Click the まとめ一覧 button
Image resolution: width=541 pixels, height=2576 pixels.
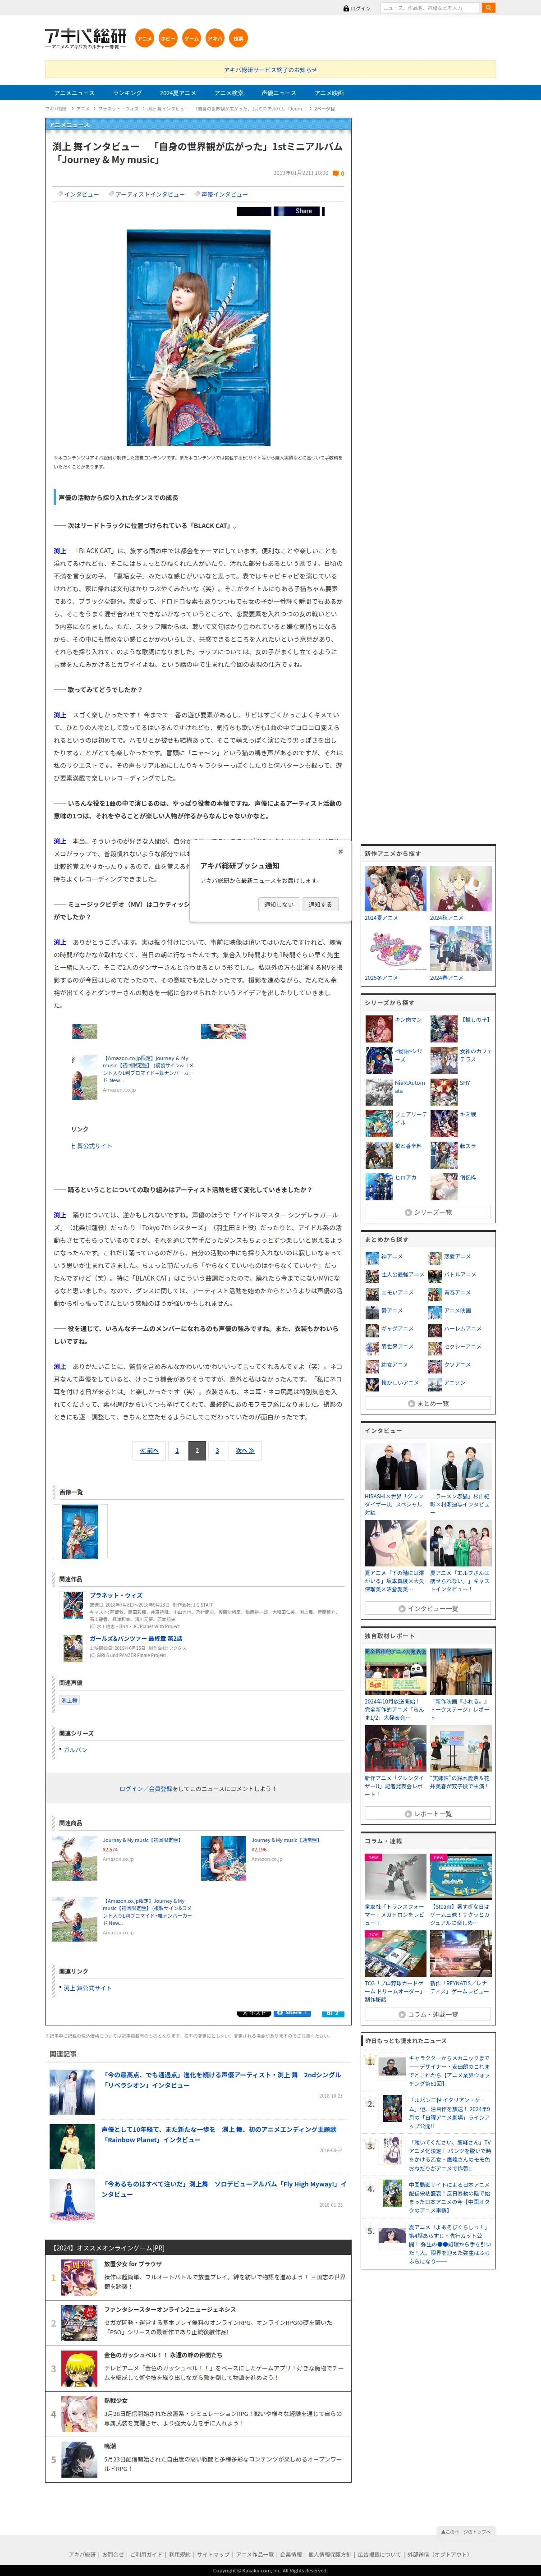(x=428, y=1403)
